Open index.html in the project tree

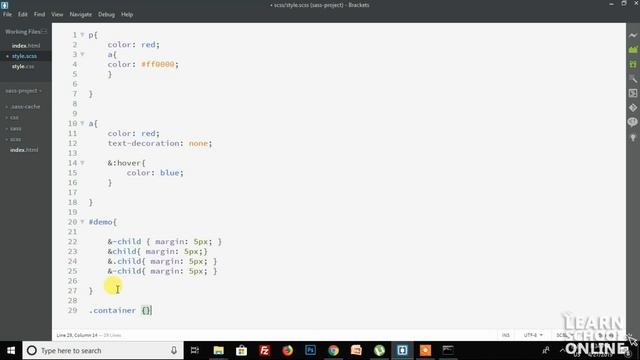click(24, 150)
